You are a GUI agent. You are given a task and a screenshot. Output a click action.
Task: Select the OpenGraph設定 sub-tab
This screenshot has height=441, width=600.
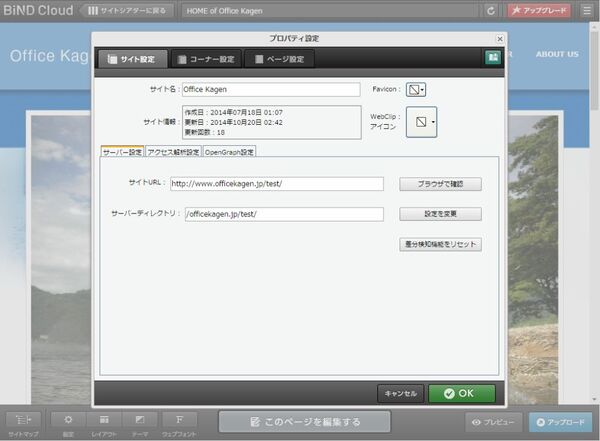(x=229, y=152)
